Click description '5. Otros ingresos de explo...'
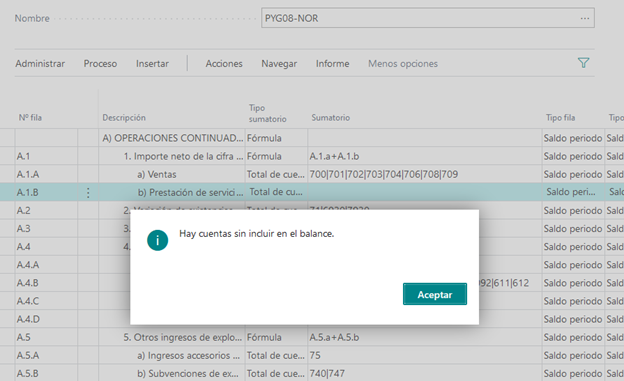The image size is (624, 381). click(182, 338)
